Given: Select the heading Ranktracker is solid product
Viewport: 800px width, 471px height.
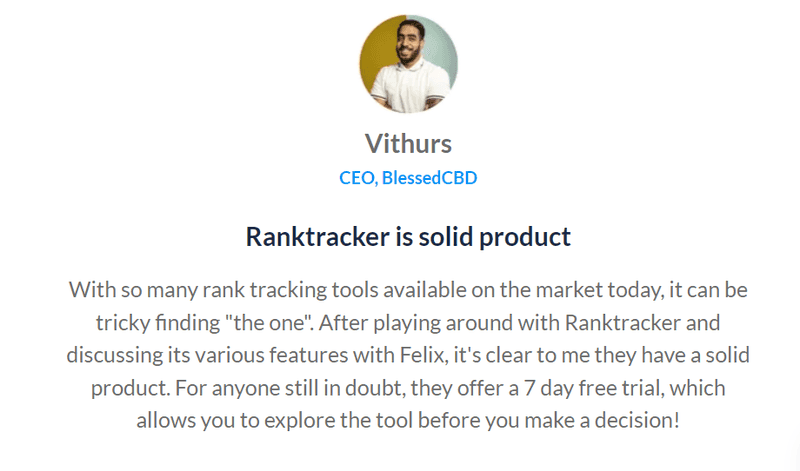Looking at the screenshot, I should [x=408, y=237].
